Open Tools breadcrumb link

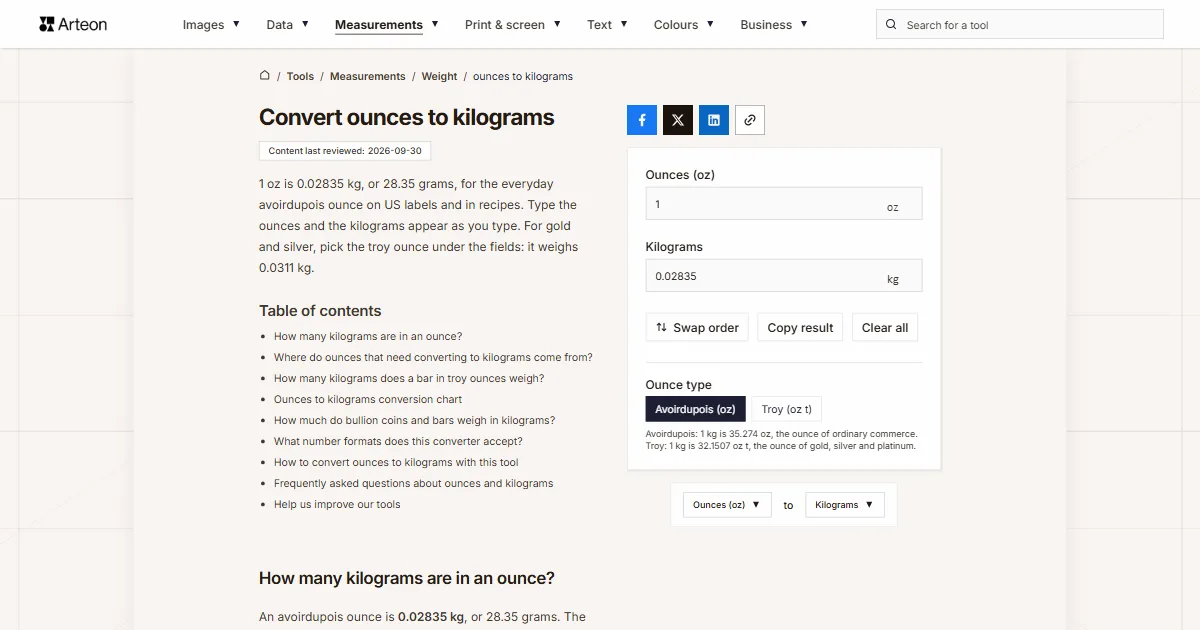click(300, 76)
